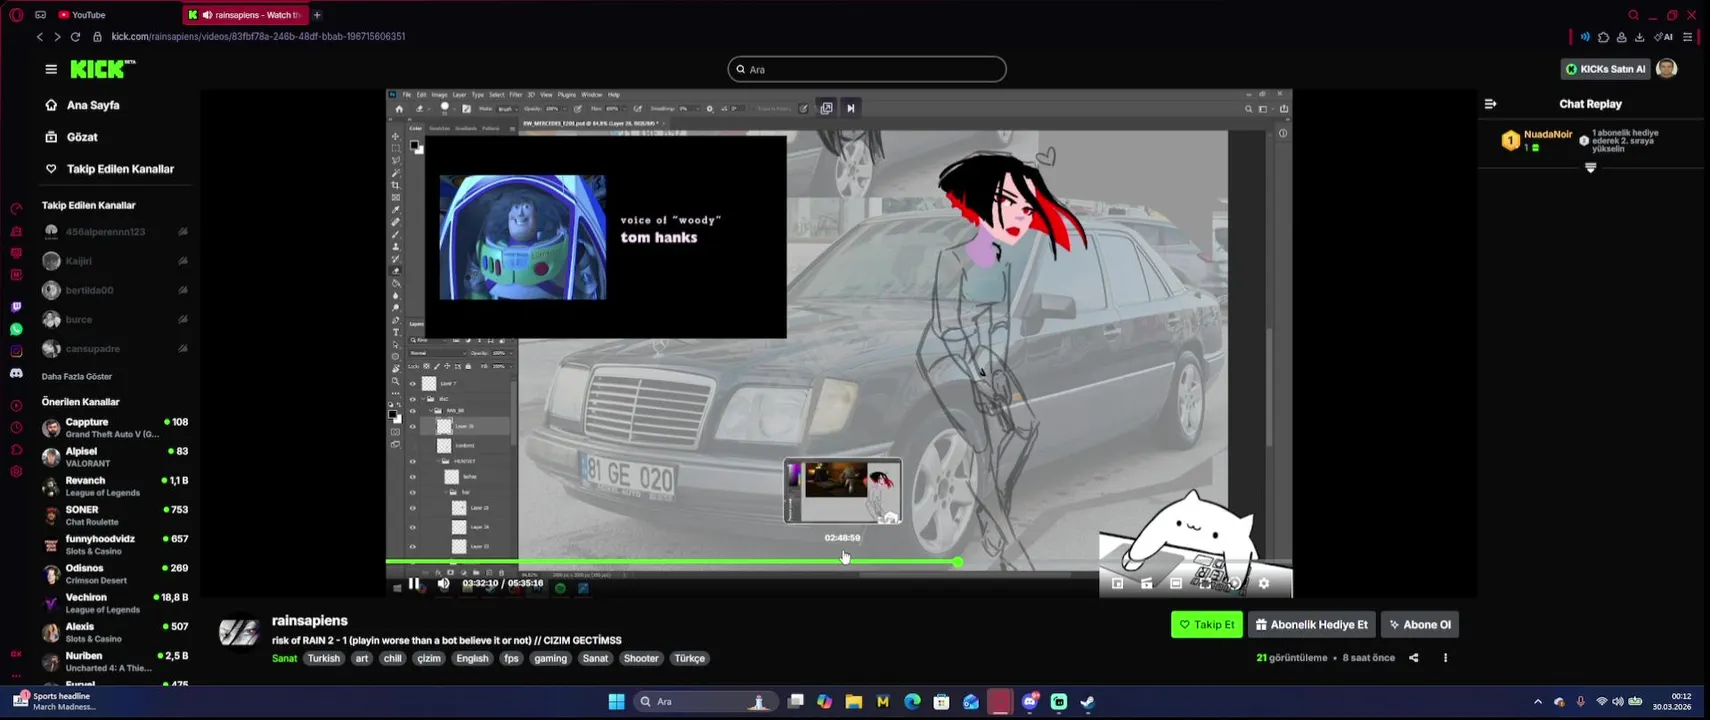Open Odisnos Crimson Desert channel

114,574
